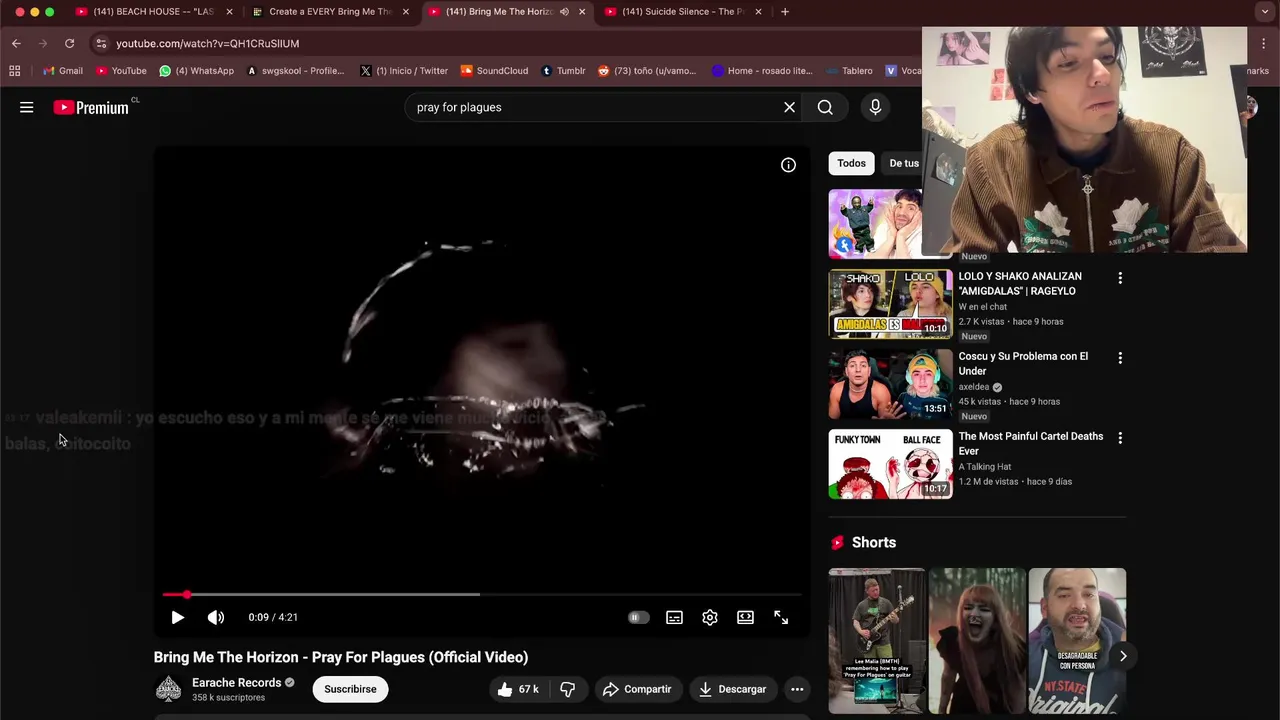Screen dimensions: 1280x720
Task: Open browser three-dot menu
Action: [1264, 43]
